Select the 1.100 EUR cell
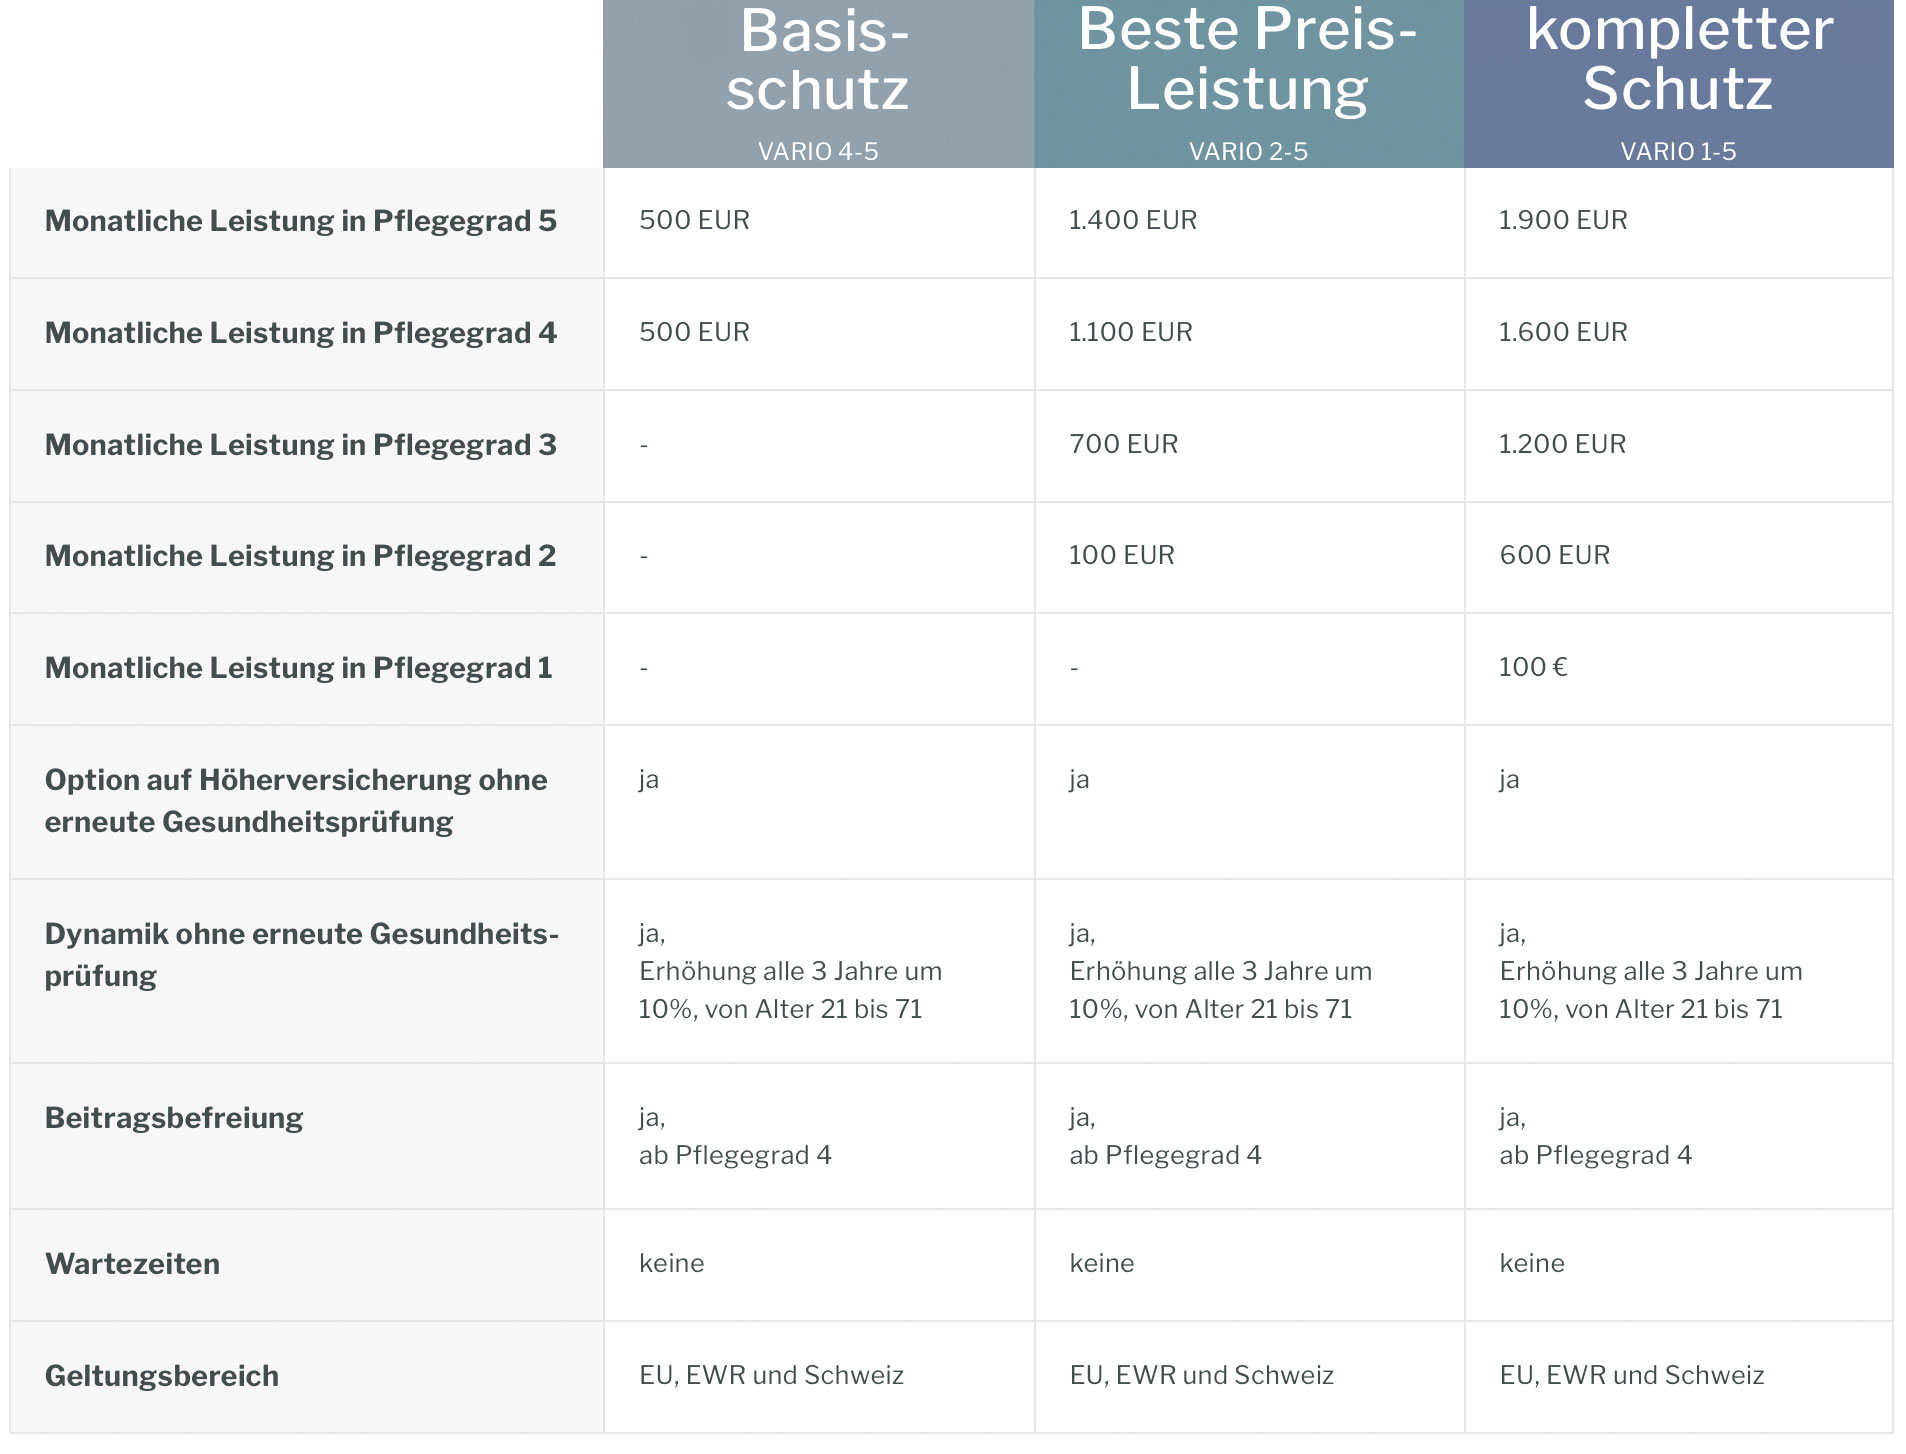Screen dimensions: 1906x1454 point(1130,332)
